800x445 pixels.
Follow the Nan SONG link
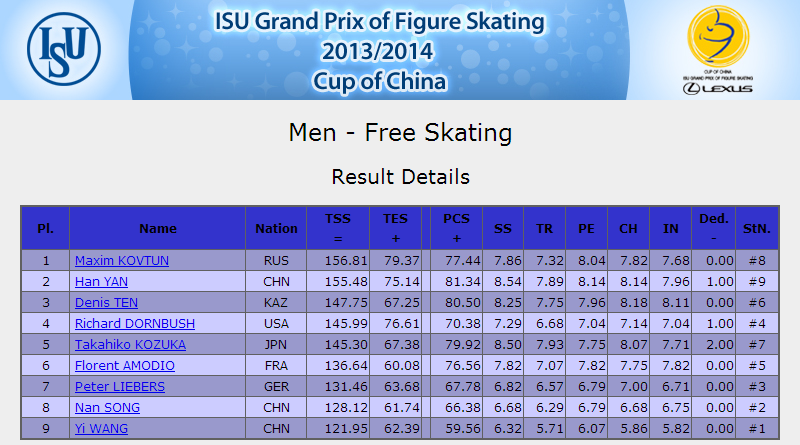click(x=107, y=408)
